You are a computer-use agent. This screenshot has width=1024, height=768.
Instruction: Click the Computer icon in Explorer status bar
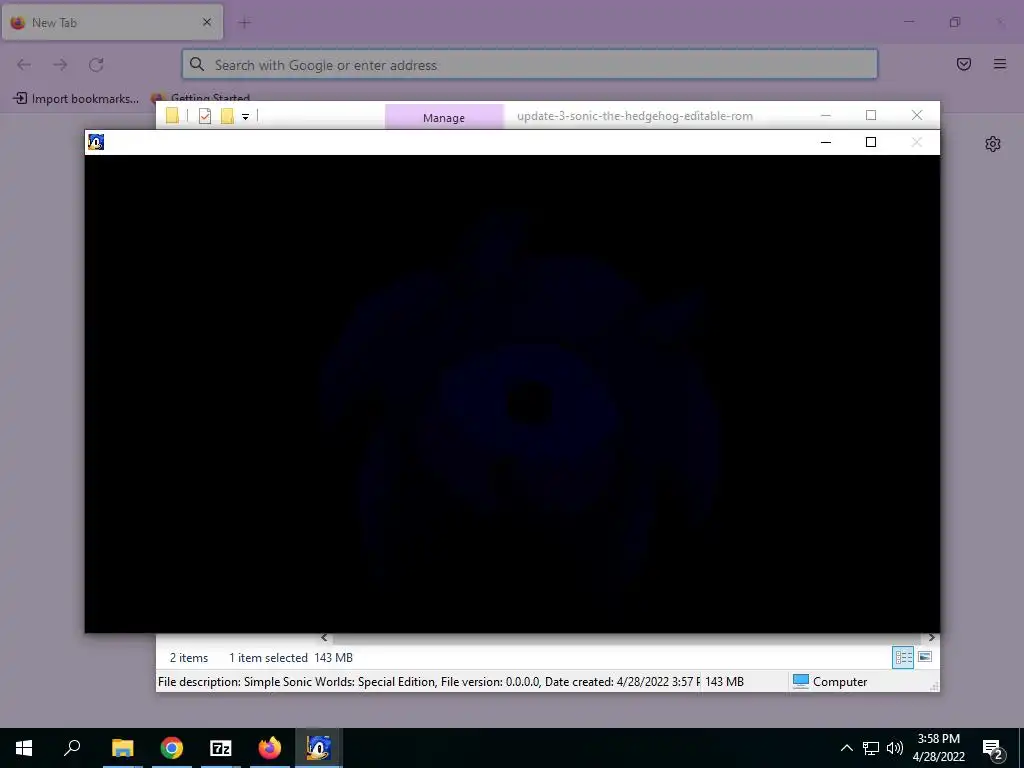801,681
